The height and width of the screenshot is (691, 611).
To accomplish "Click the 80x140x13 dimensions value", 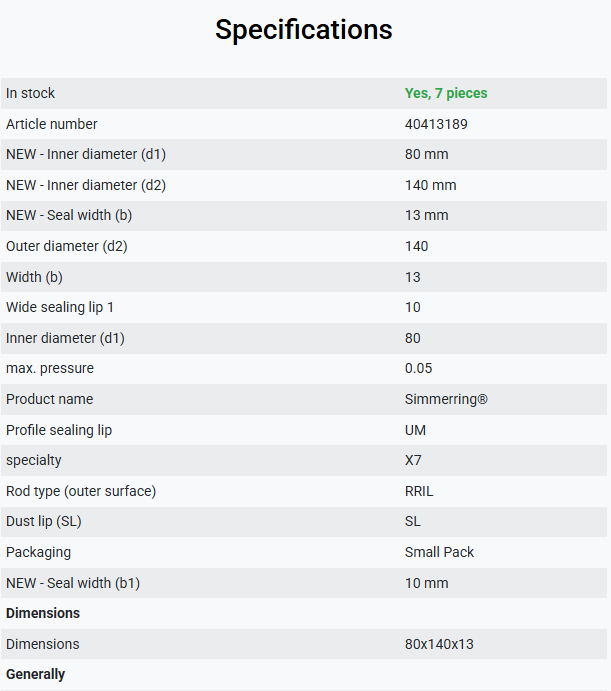I will [x=439, y=644].
